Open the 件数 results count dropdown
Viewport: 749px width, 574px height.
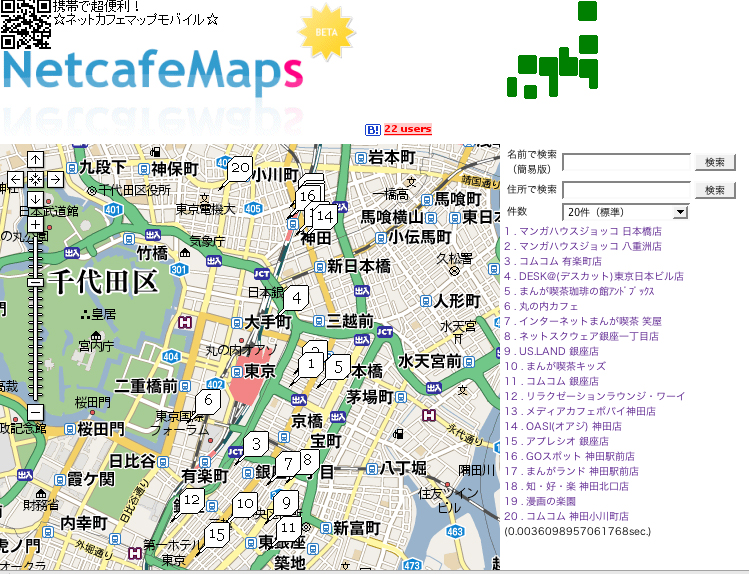tap(625, 212)
